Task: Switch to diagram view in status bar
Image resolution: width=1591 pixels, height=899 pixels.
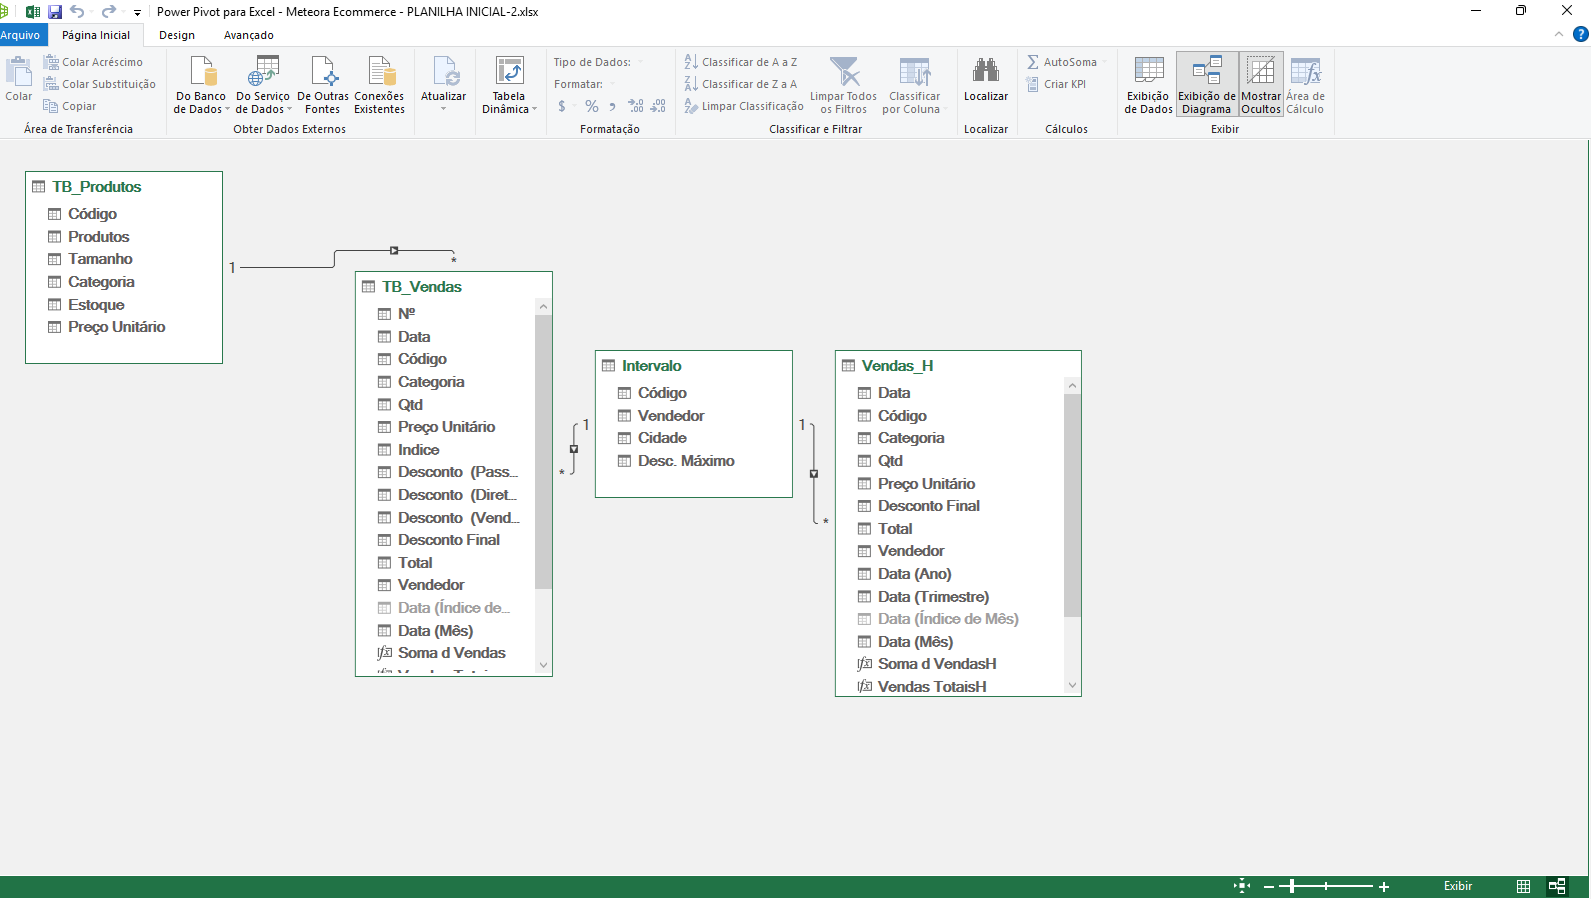Action: [1557, 886]
